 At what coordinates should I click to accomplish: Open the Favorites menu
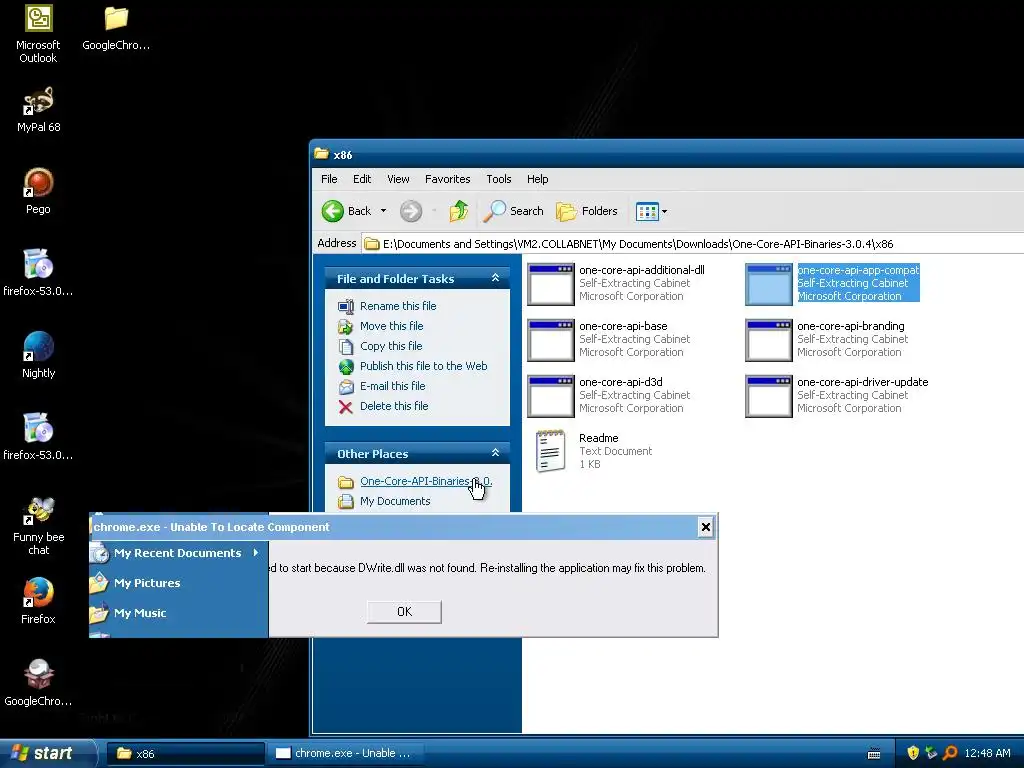tap(447, 179)
